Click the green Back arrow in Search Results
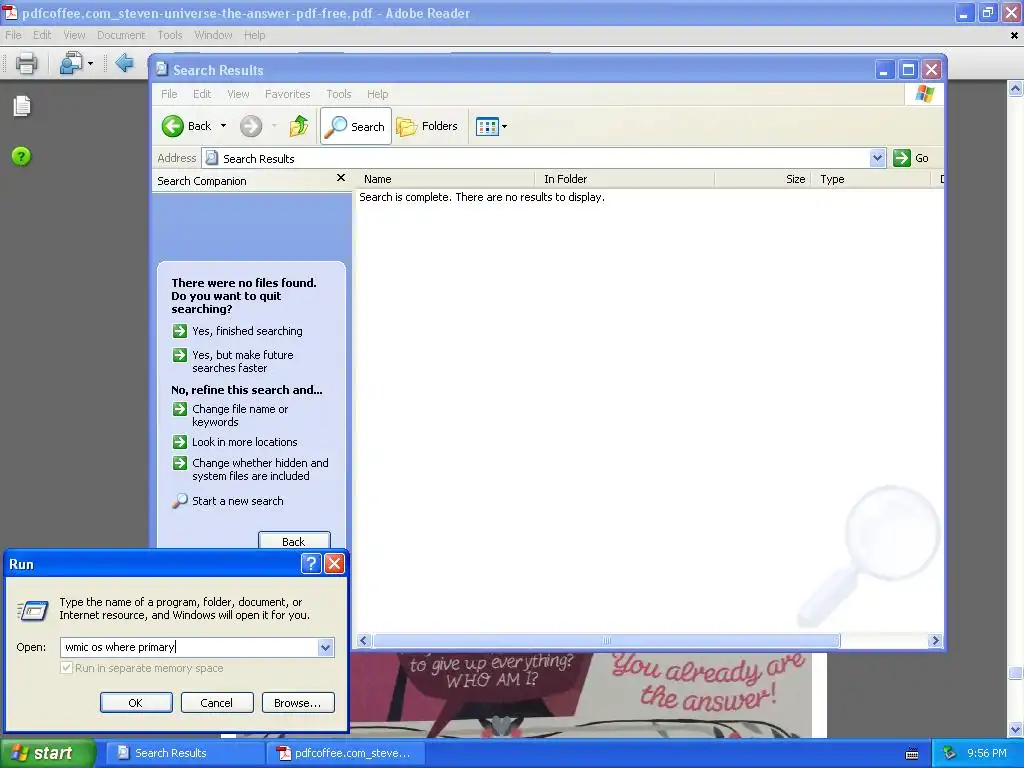This screenshot has height=768, width=1024. (172, 126)
